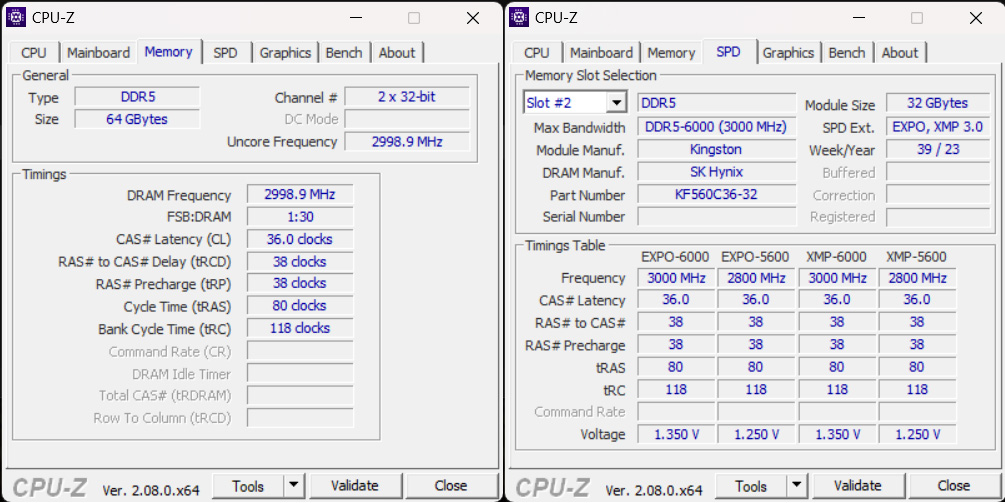Screen dimensions: 1005x503
Task: Click the CAS# Latency 36.0 clocks value
Action: click(x=300, y=240)
